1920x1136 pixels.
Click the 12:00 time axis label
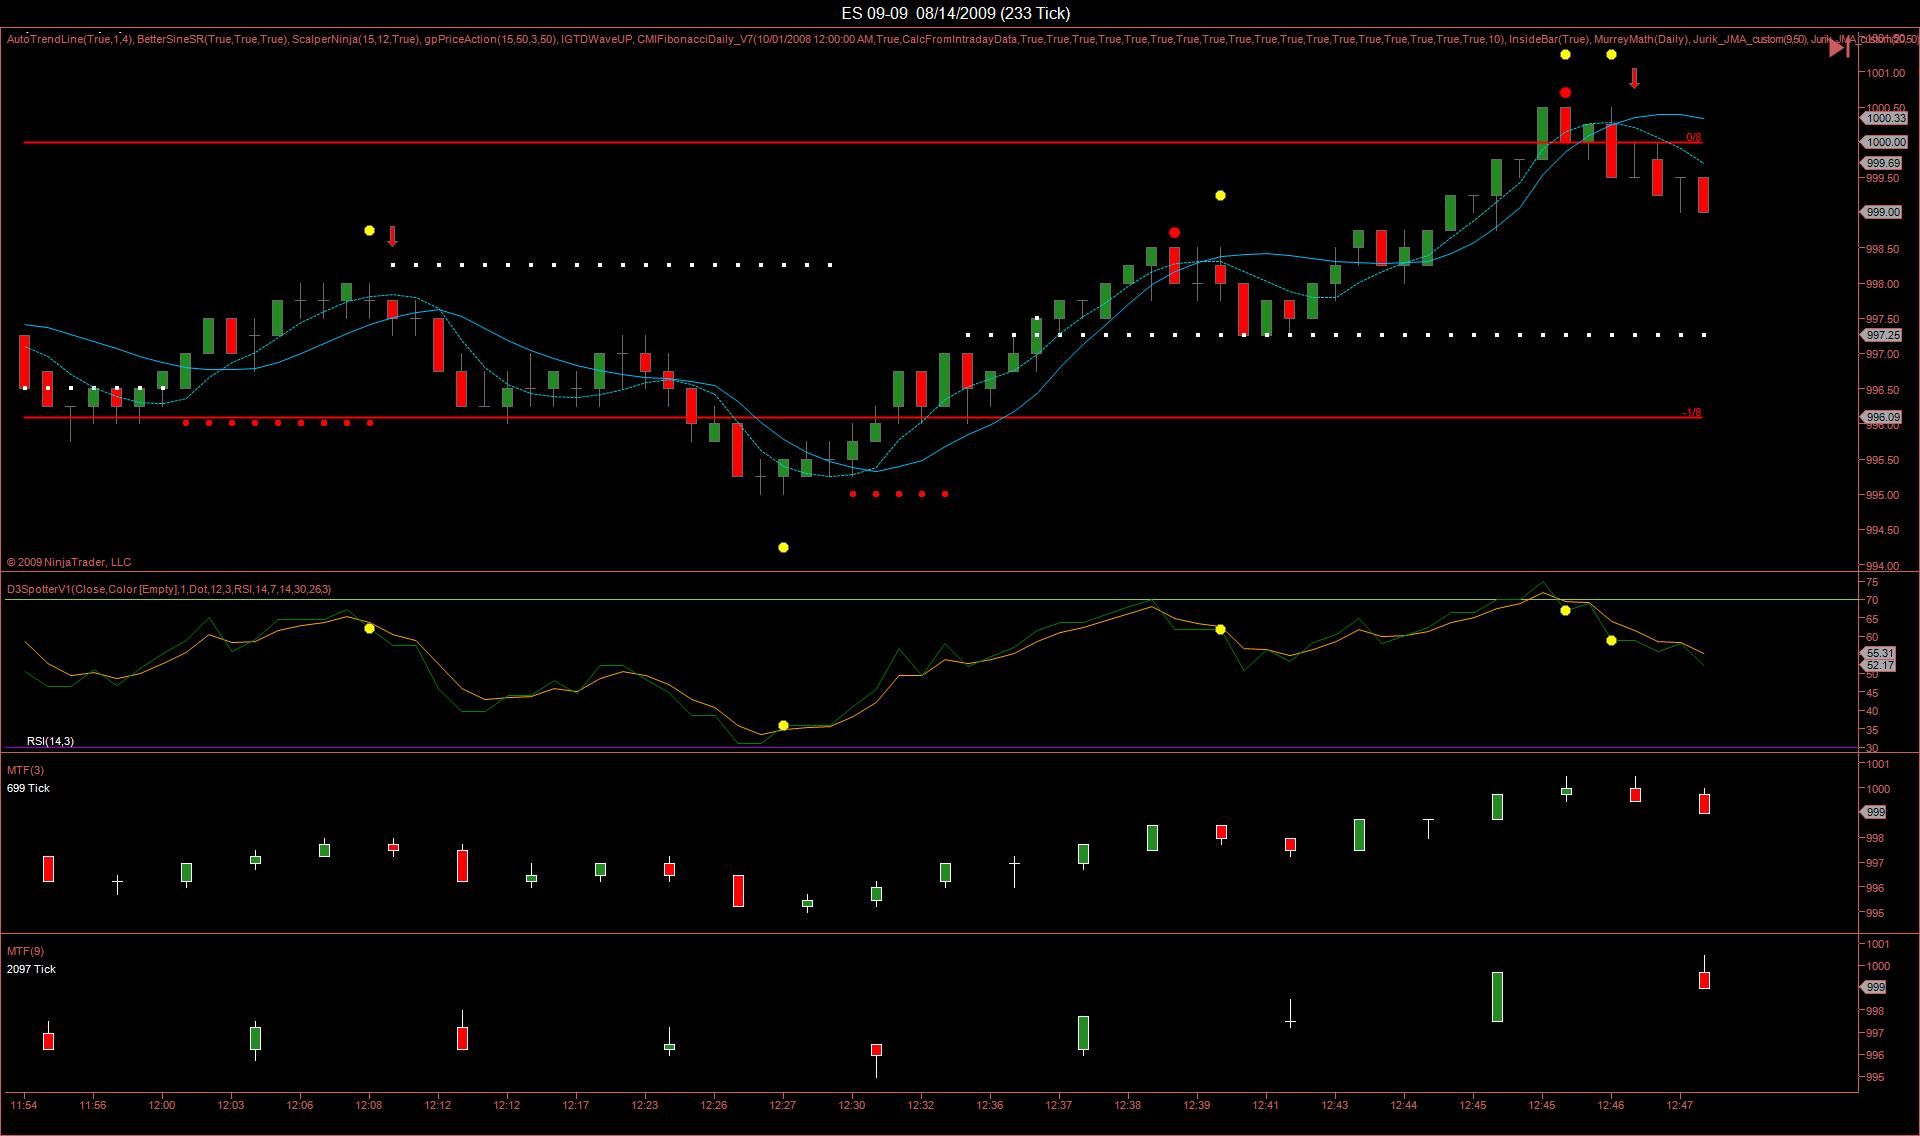pos(162,1105)
